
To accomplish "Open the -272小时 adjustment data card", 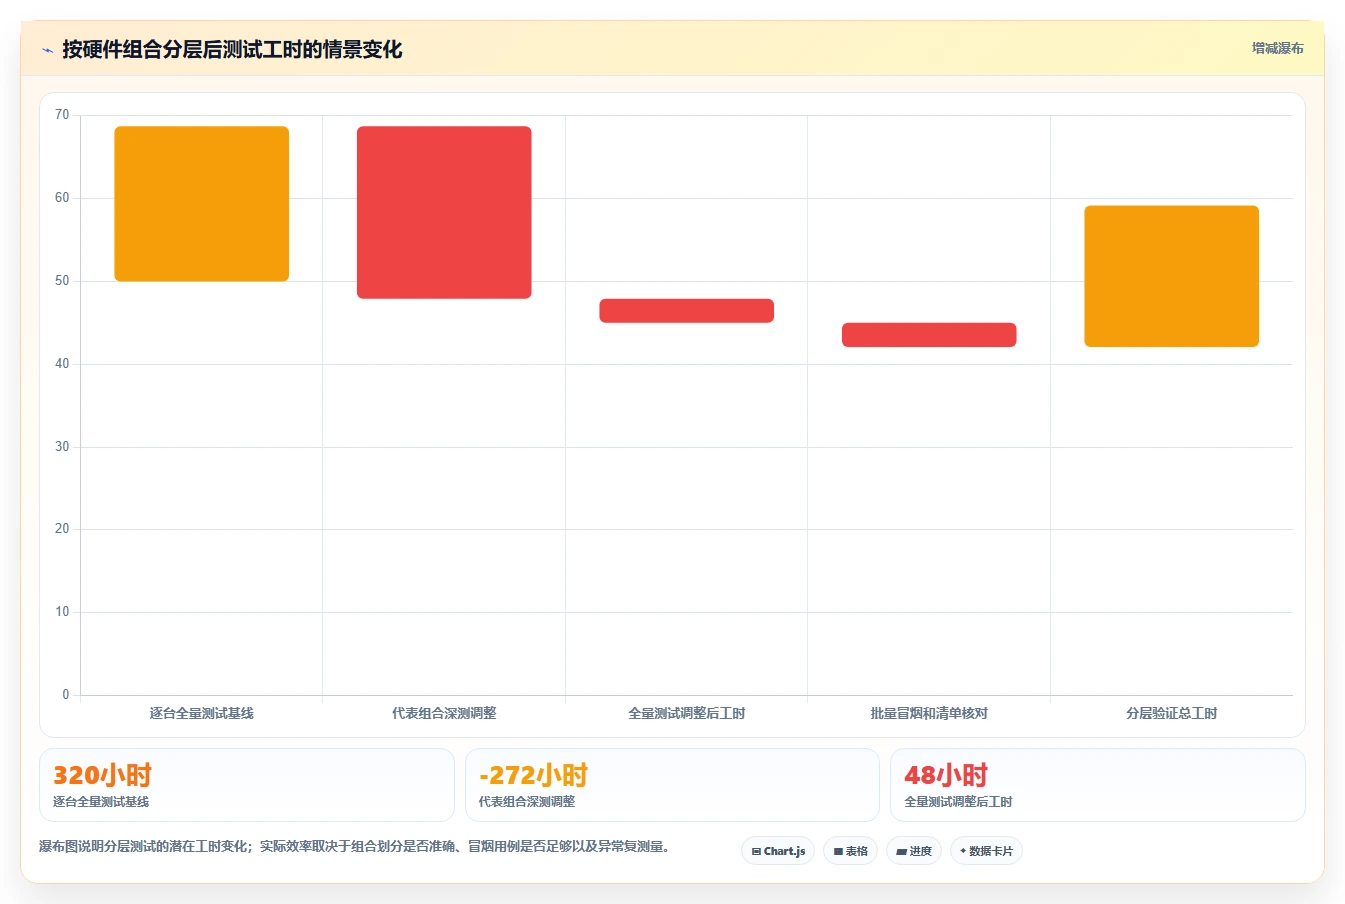I will pyautogui.click(x=672, y=785).
